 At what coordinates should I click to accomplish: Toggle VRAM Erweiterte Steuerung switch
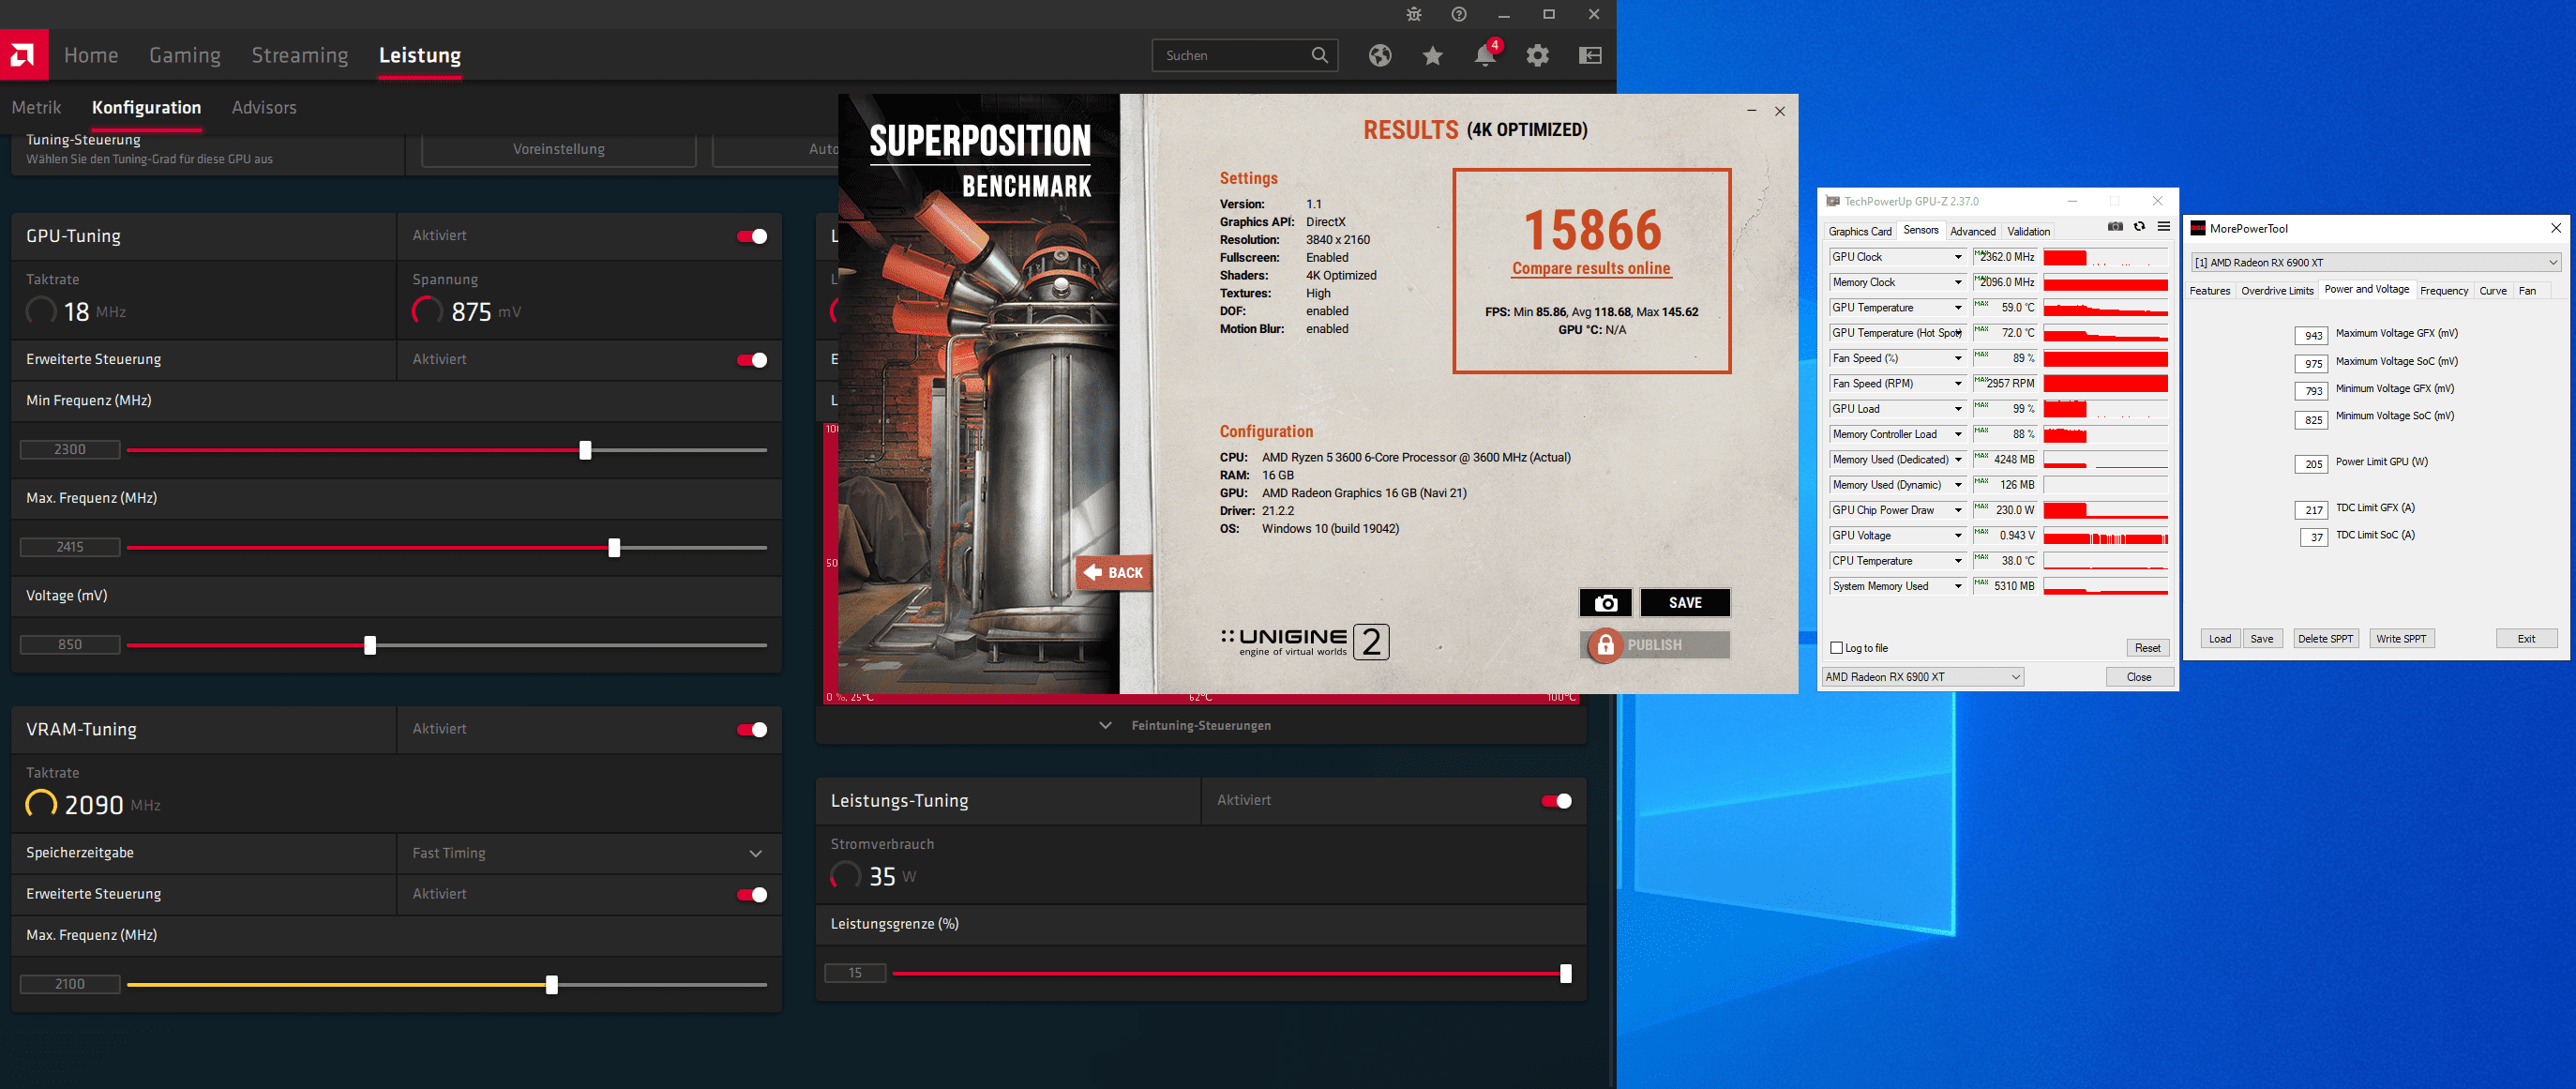pos(752,895)
